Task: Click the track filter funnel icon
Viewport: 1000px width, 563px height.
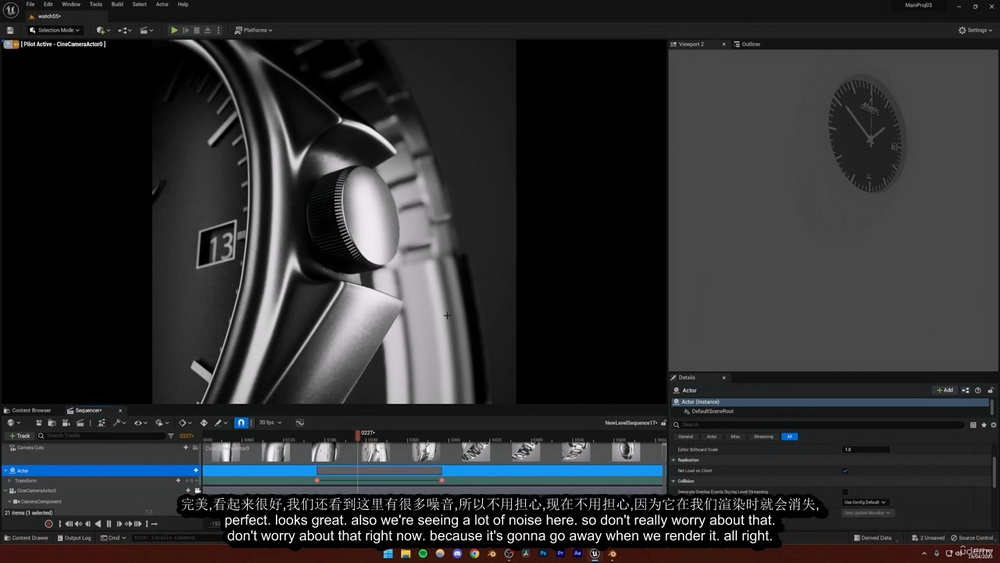Action: click(x=170, y=435)
